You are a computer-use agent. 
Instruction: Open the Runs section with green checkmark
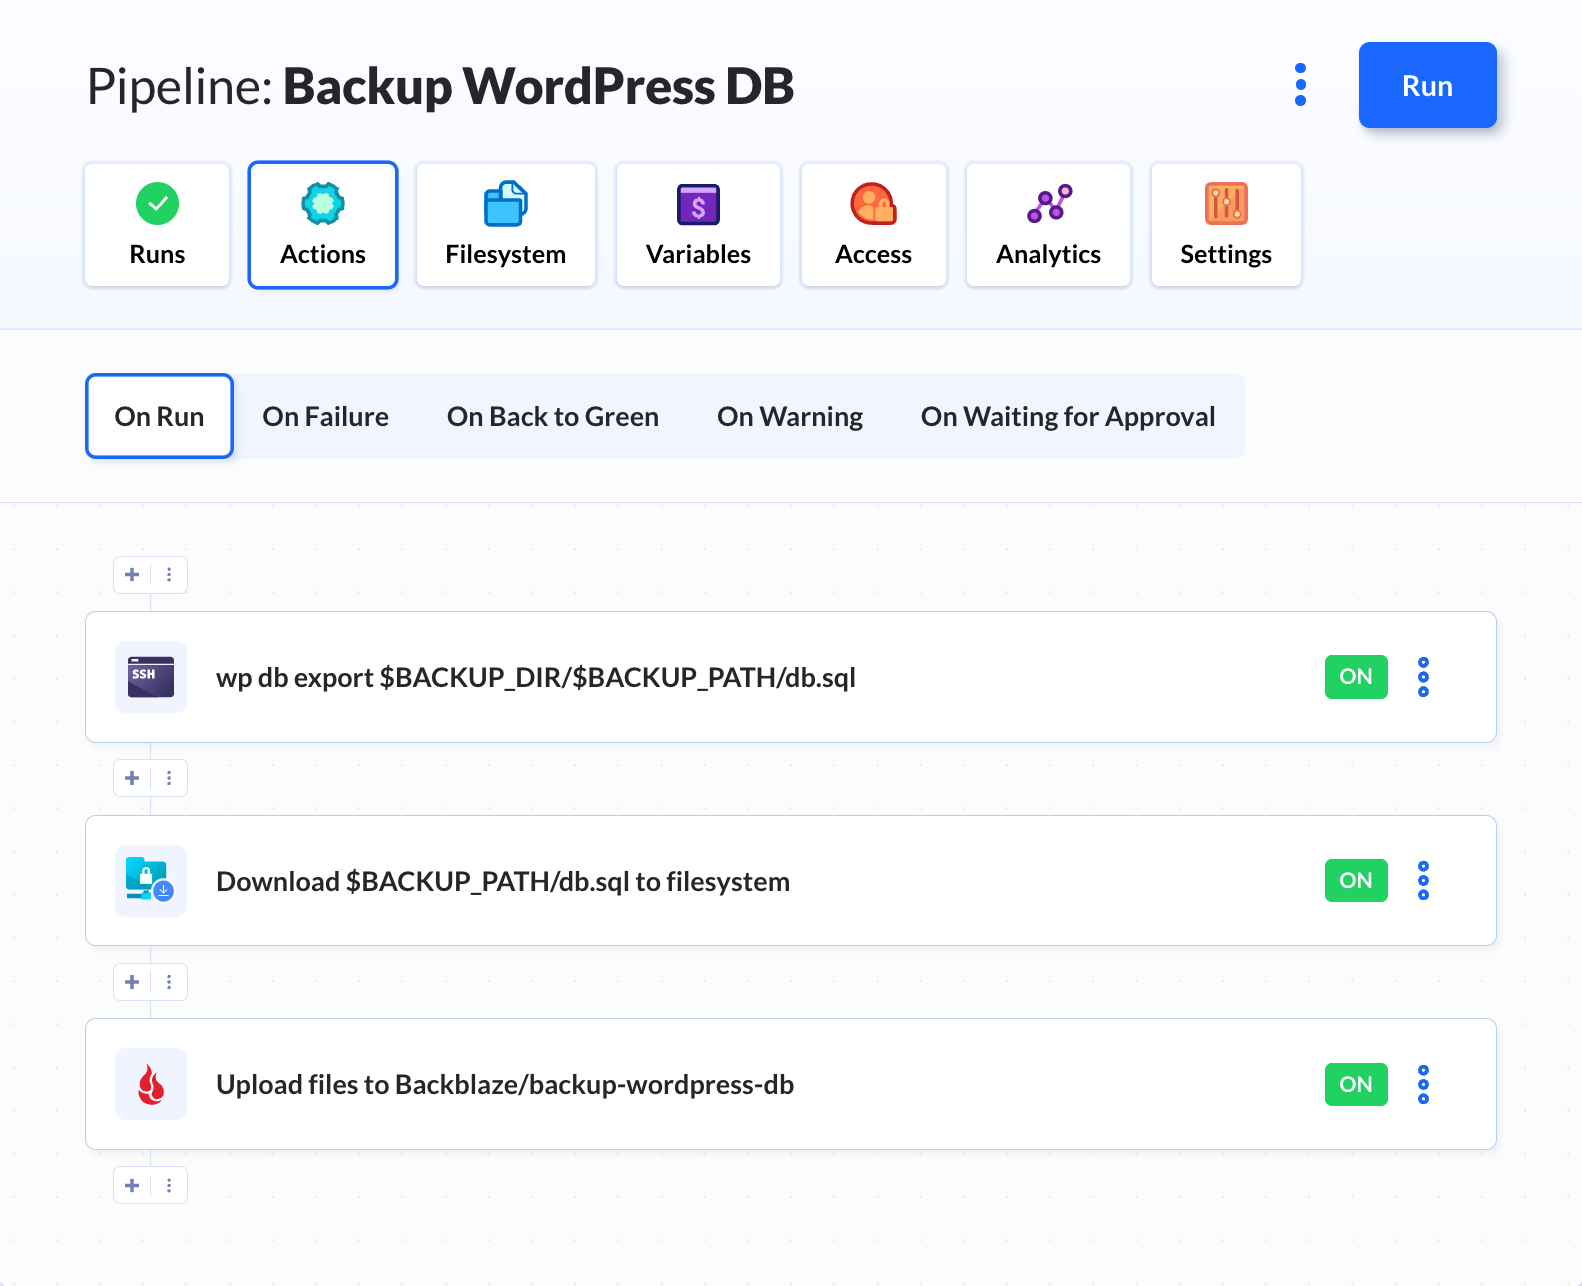pos(157,225)
